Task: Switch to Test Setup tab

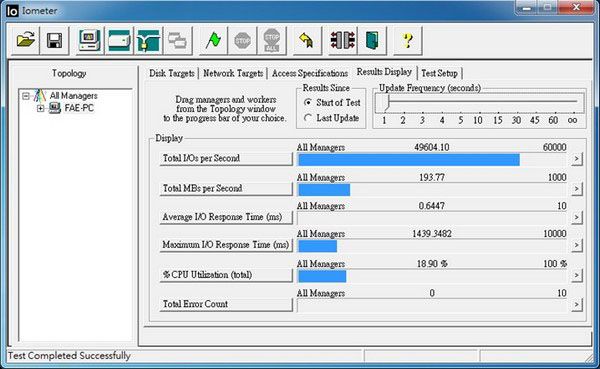Action: [x=439, y=73]
